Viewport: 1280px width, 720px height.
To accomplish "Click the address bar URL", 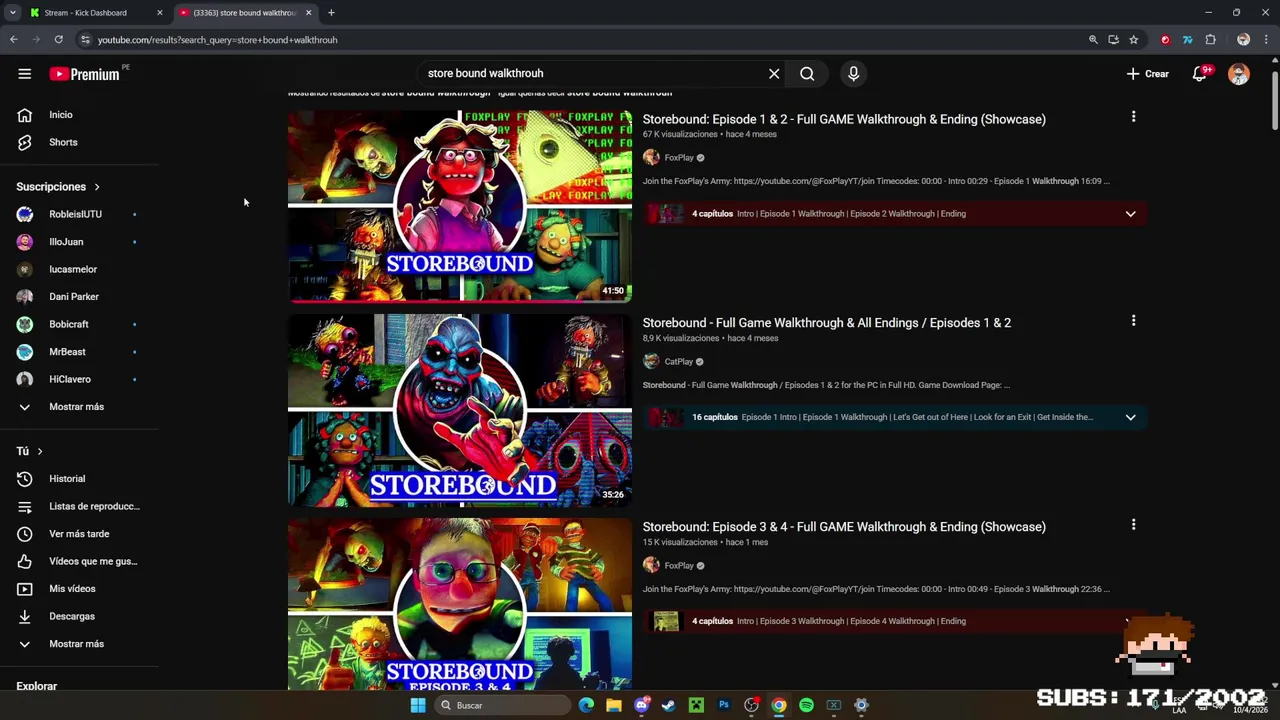I will pyautogui.click(x=217, y=40).
